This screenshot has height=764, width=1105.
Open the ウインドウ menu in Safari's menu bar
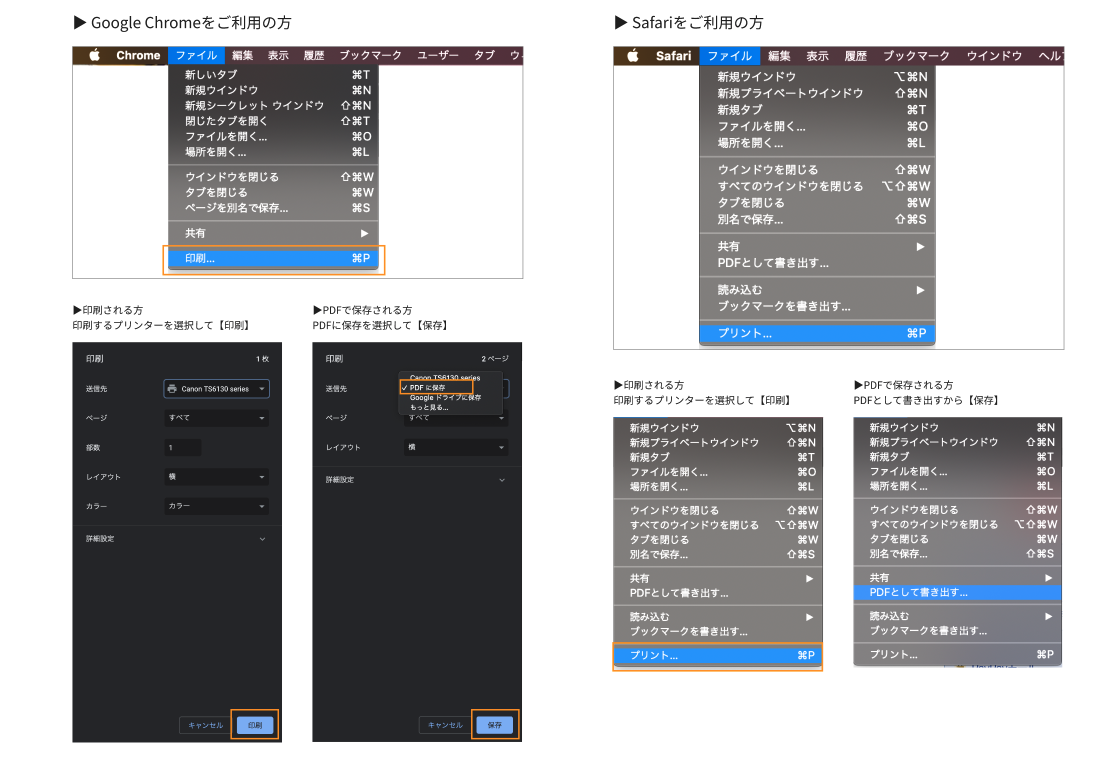coord(994,56)
